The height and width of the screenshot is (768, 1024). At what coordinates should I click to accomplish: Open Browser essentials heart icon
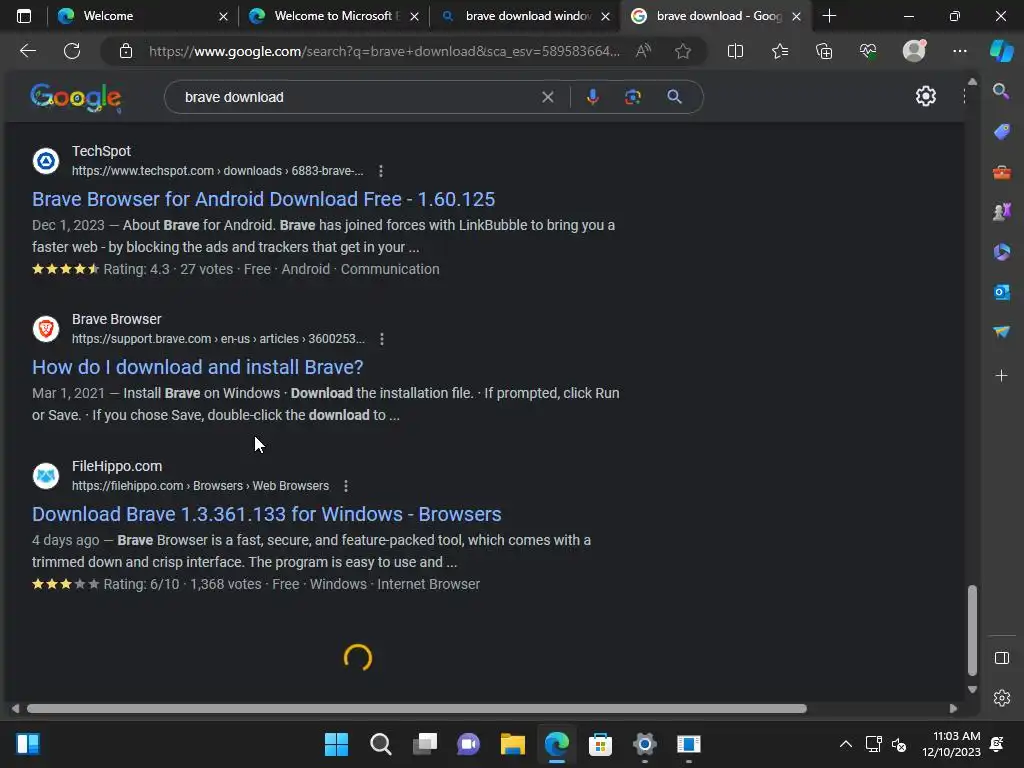868,51
